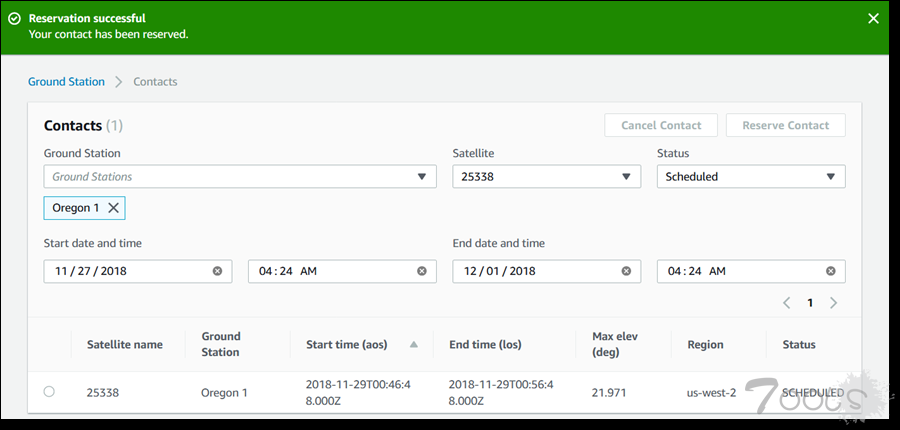The image size is (900, 430).
Task: Remove the Oregon 1 filter tag
Action: click(113, 208)
